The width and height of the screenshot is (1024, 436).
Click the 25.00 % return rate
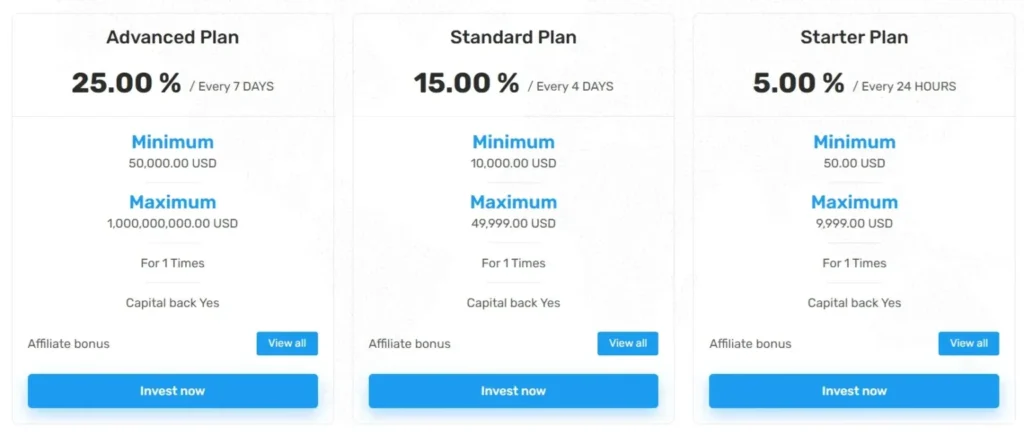126,84
